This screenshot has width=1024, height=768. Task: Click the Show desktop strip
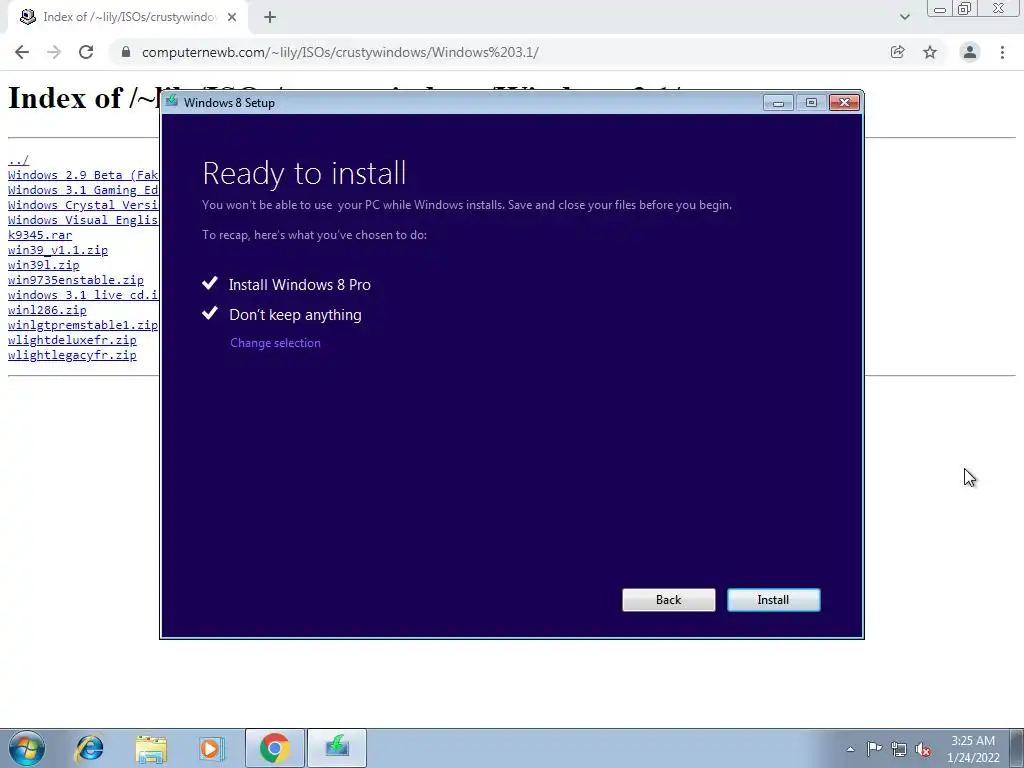[x=1017, y=748]
